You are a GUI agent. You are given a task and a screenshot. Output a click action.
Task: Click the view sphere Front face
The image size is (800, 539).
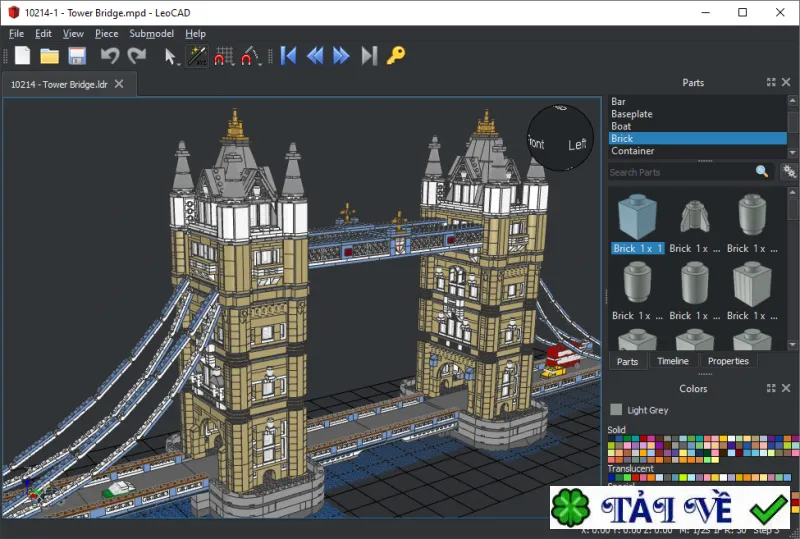click(x=537, y=142)
